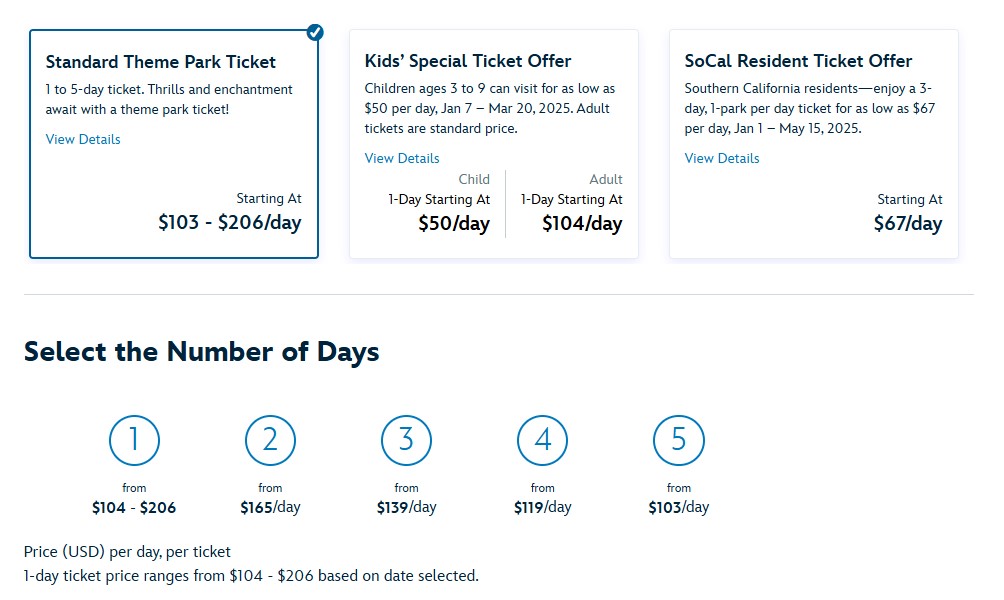The image size is (1004, 600).
Task: Click the $139/day price under 3 days
Action: click(406, 507)
